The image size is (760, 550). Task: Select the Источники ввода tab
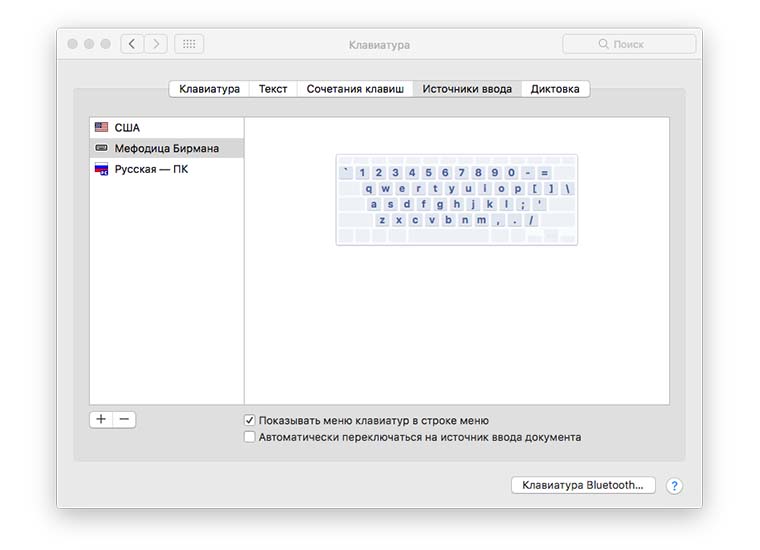point(467,89)
